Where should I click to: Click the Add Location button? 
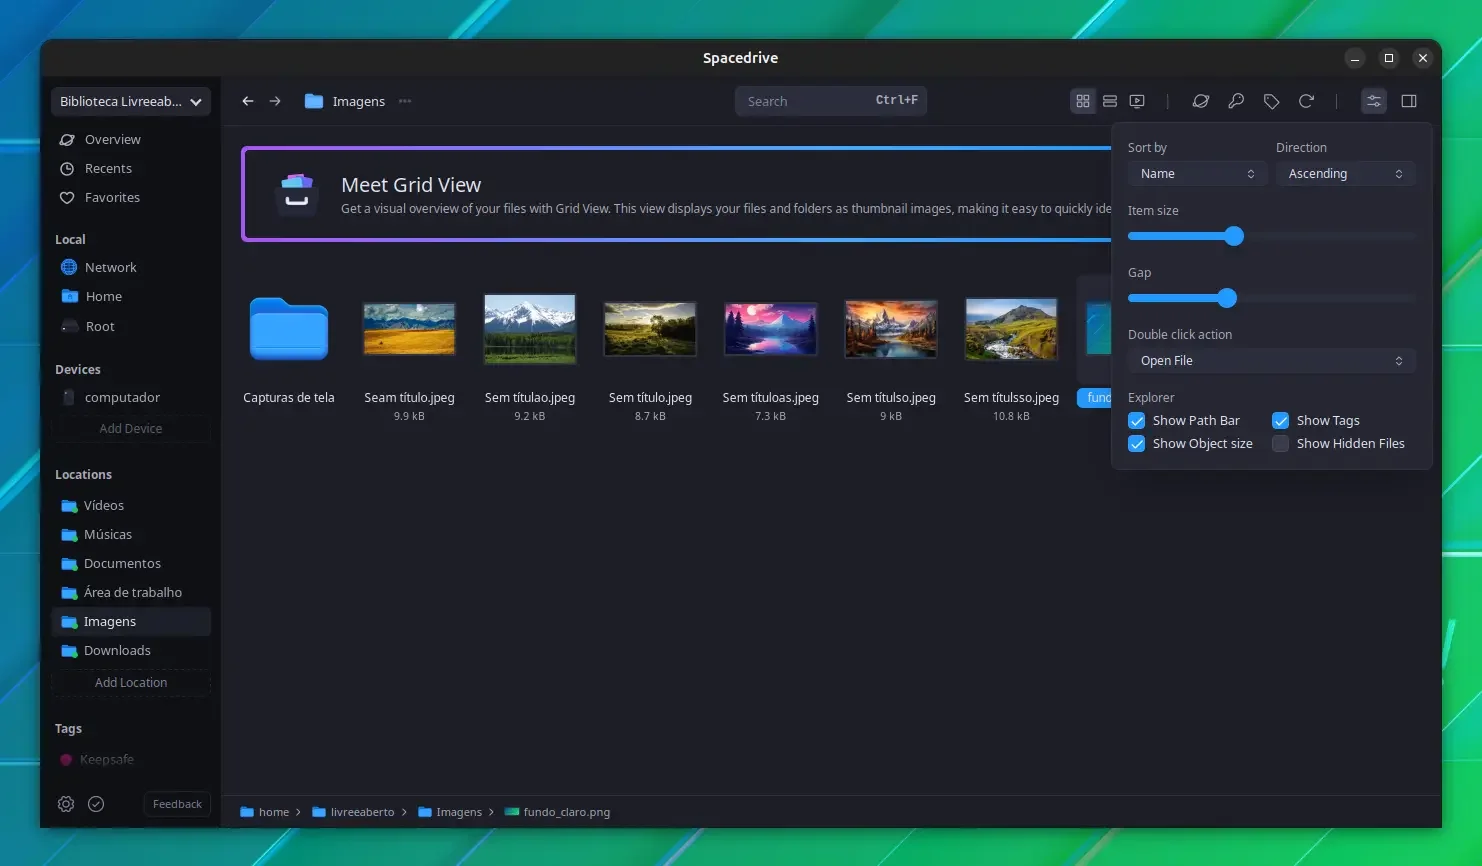131,682
